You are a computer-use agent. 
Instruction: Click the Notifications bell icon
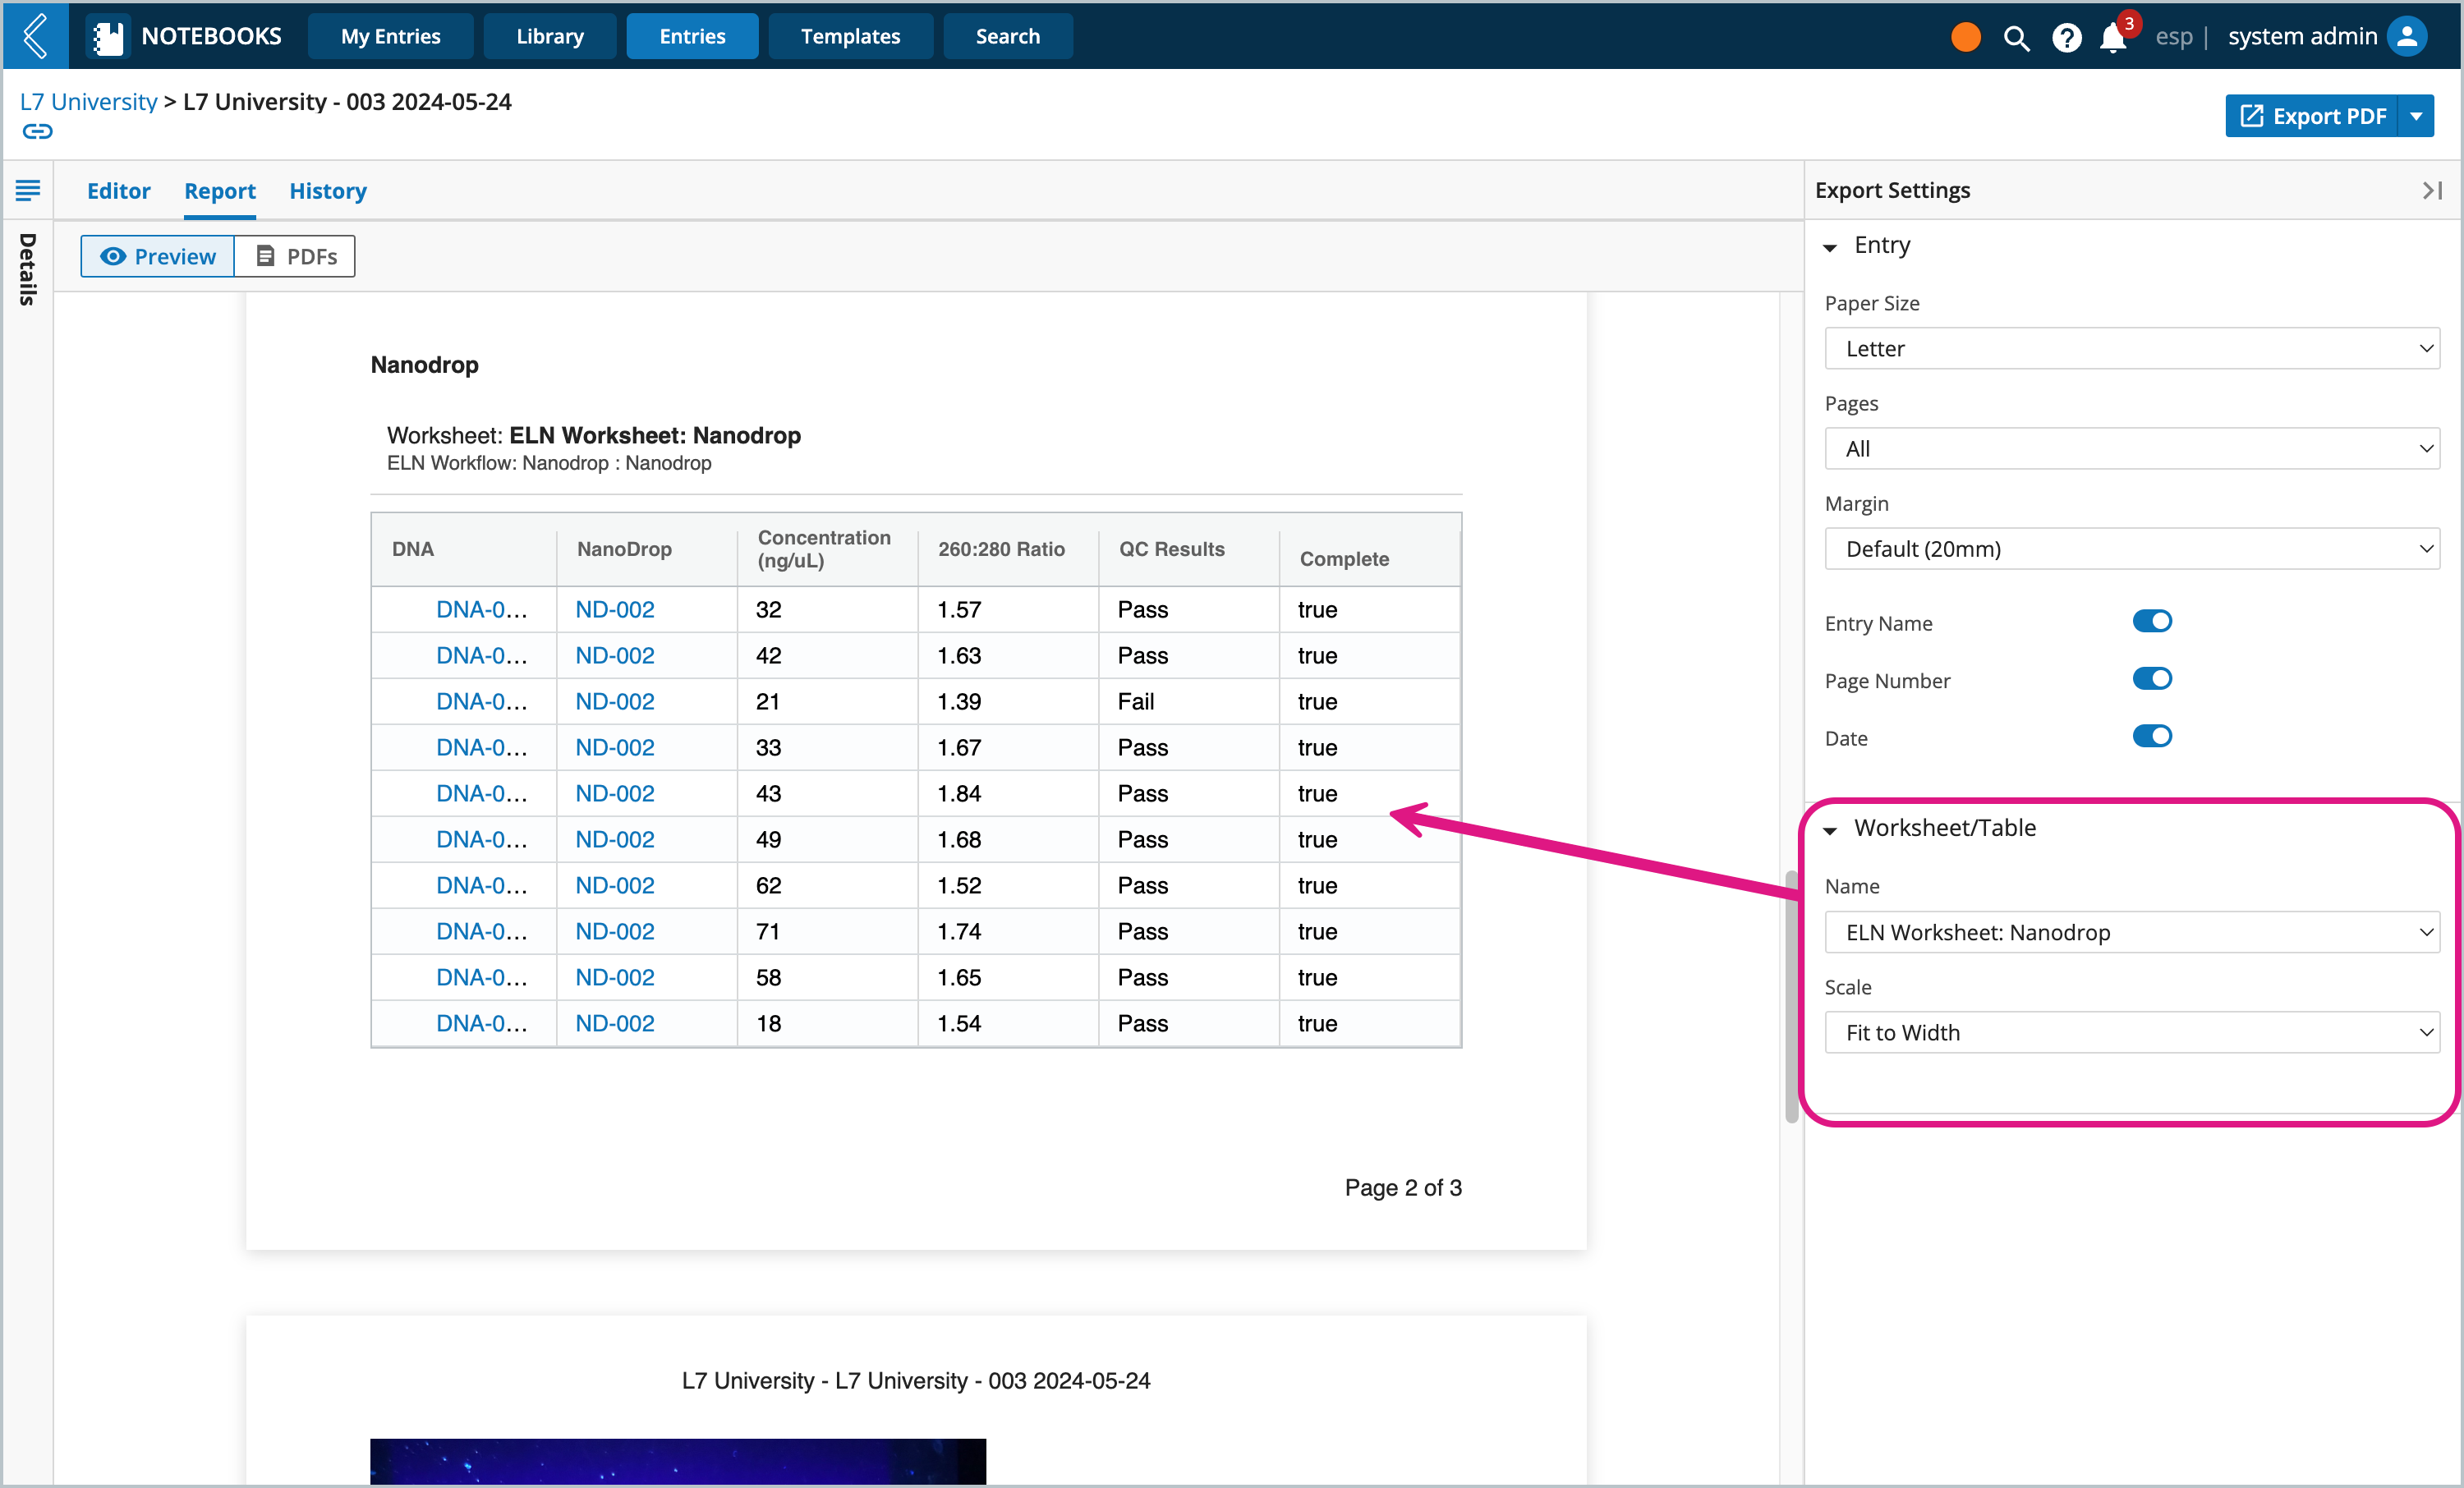(x=2112, y=35)
